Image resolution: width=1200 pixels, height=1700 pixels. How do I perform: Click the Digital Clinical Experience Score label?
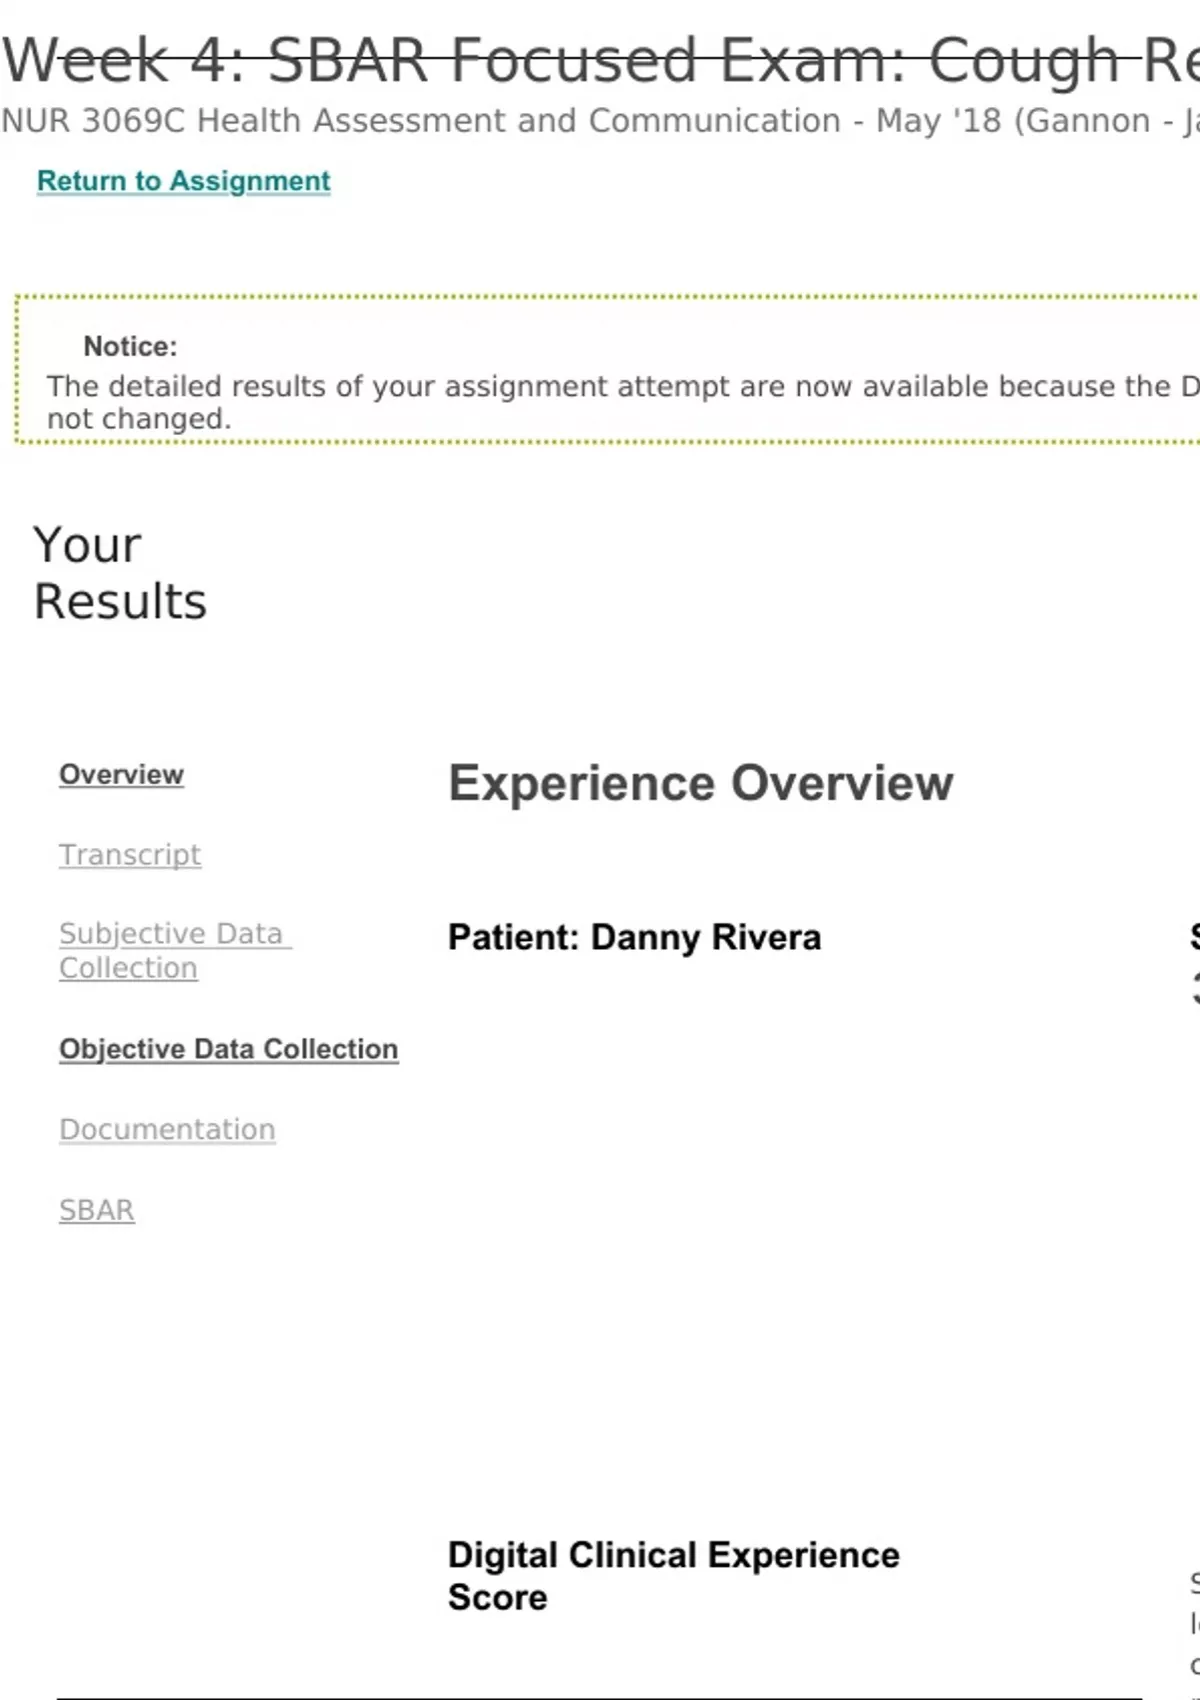click(x=673, y=1576)
